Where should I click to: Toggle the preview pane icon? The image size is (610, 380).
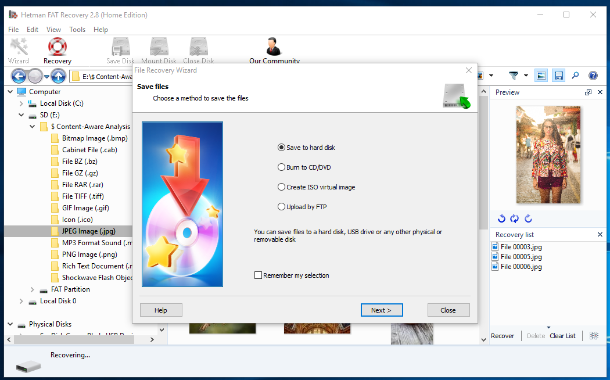pos(541,75)
